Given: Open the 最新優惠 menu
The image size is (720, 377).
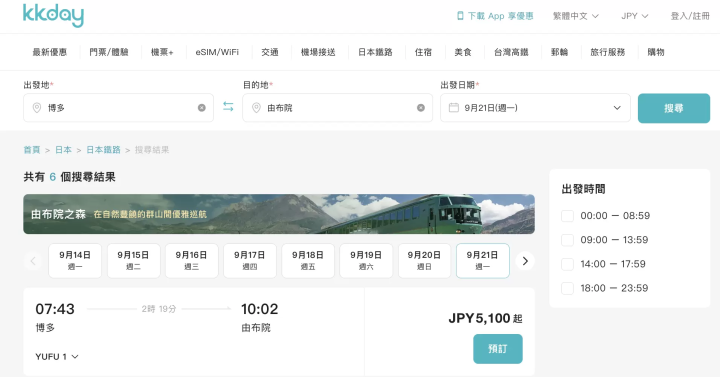Looking at the screenshot, I should (x=50, y=52).
